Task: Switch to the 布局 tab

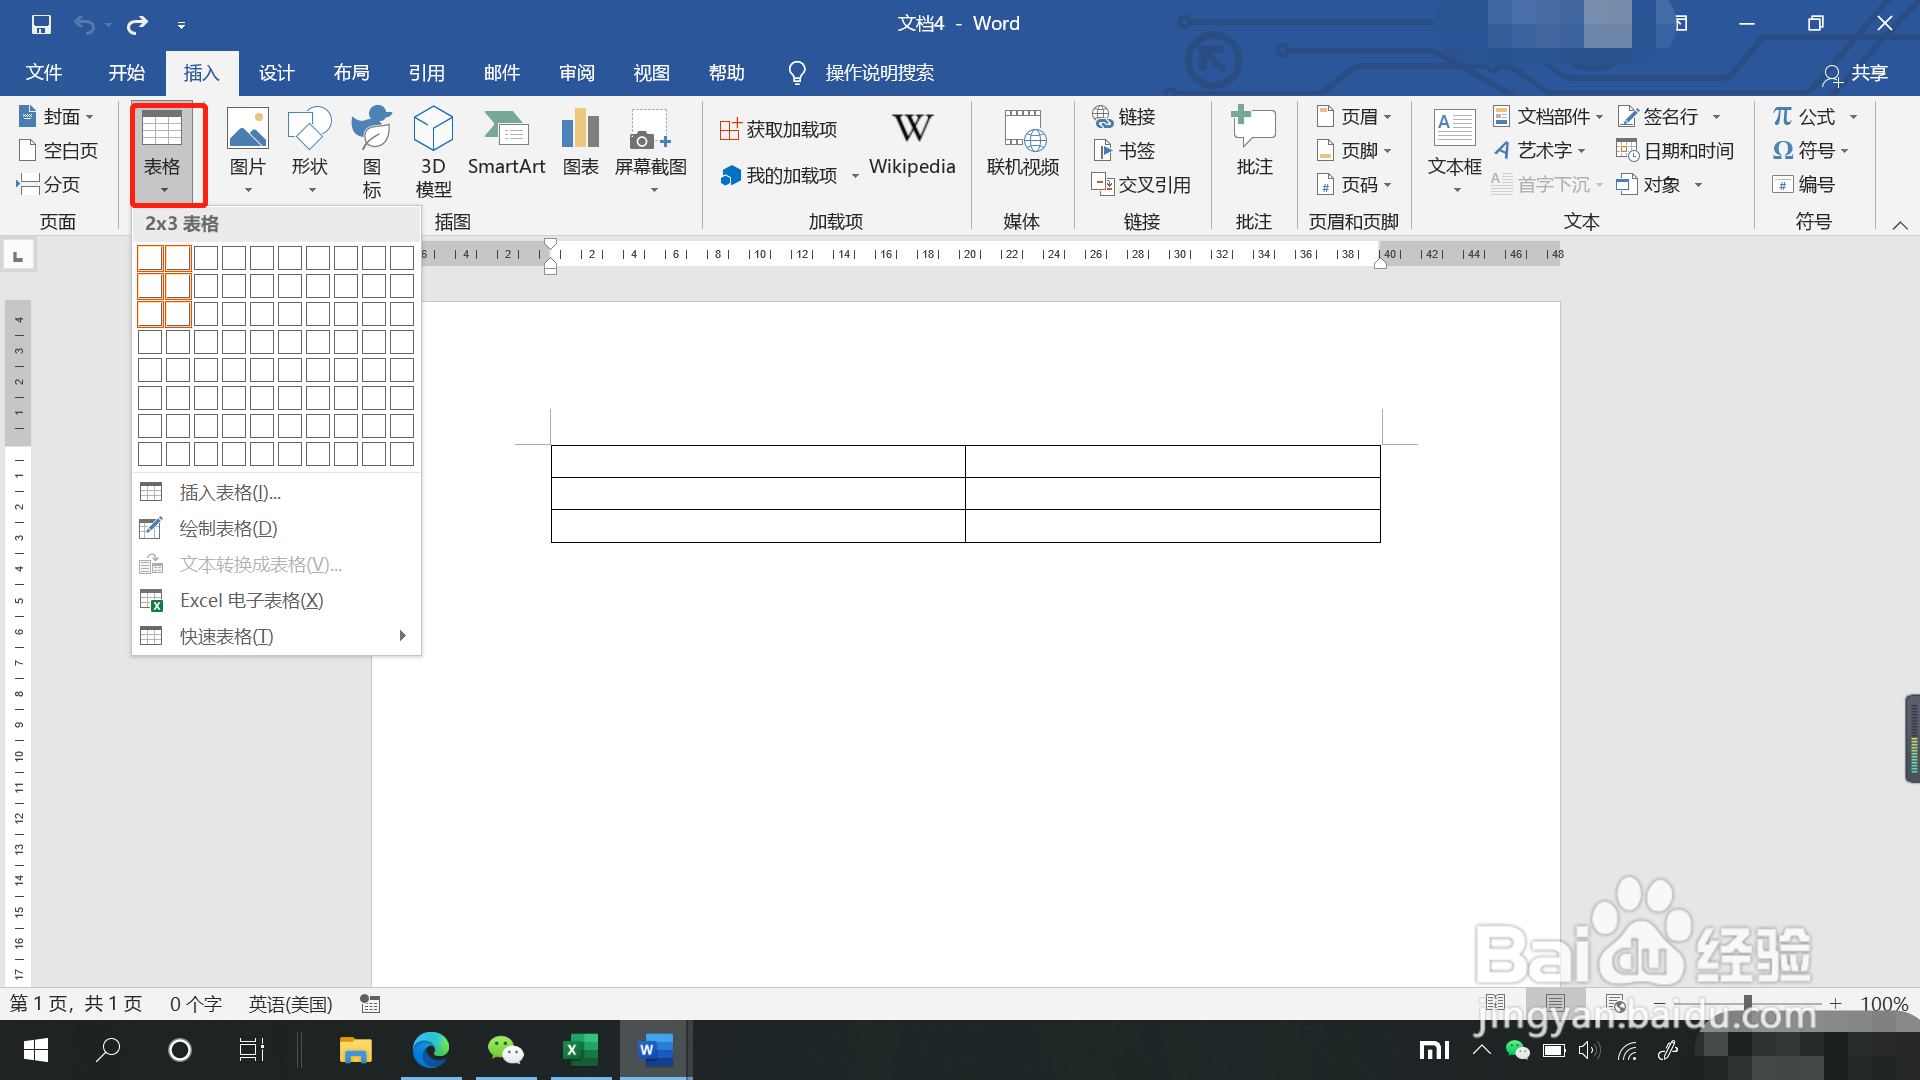Action: (352, 73)
